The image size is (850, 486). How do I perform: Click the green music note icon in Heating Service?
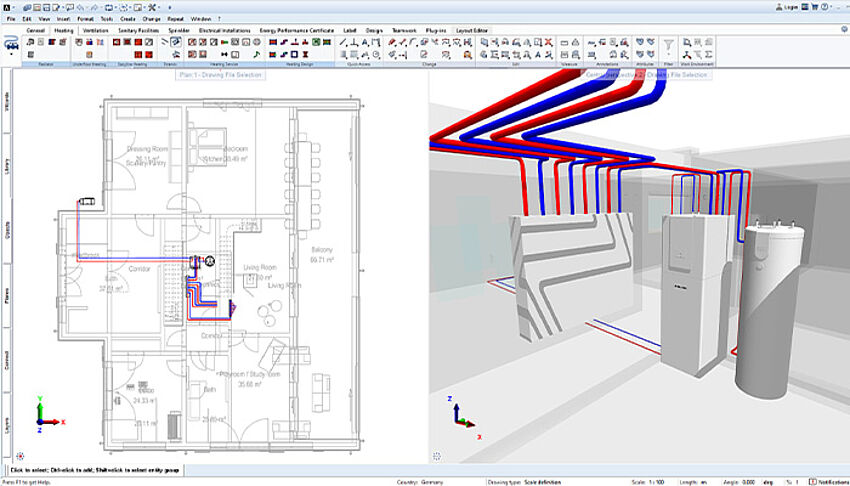tap(257, 55)
